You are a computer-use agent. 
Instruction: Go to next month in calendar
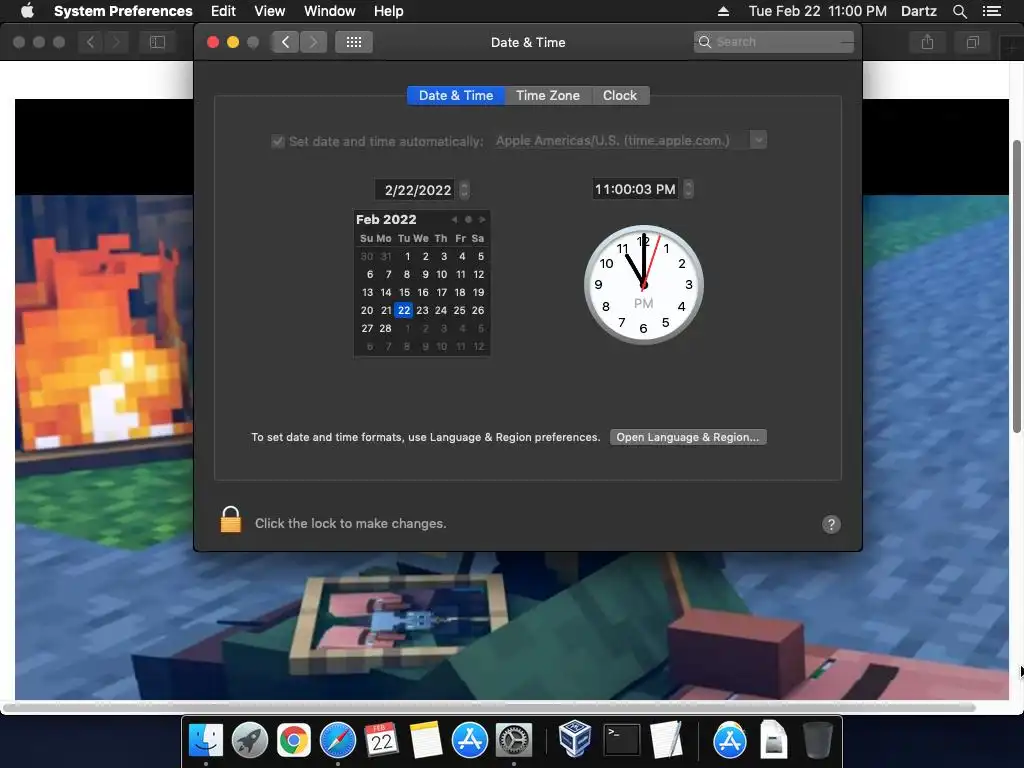[x=483, y=219]
